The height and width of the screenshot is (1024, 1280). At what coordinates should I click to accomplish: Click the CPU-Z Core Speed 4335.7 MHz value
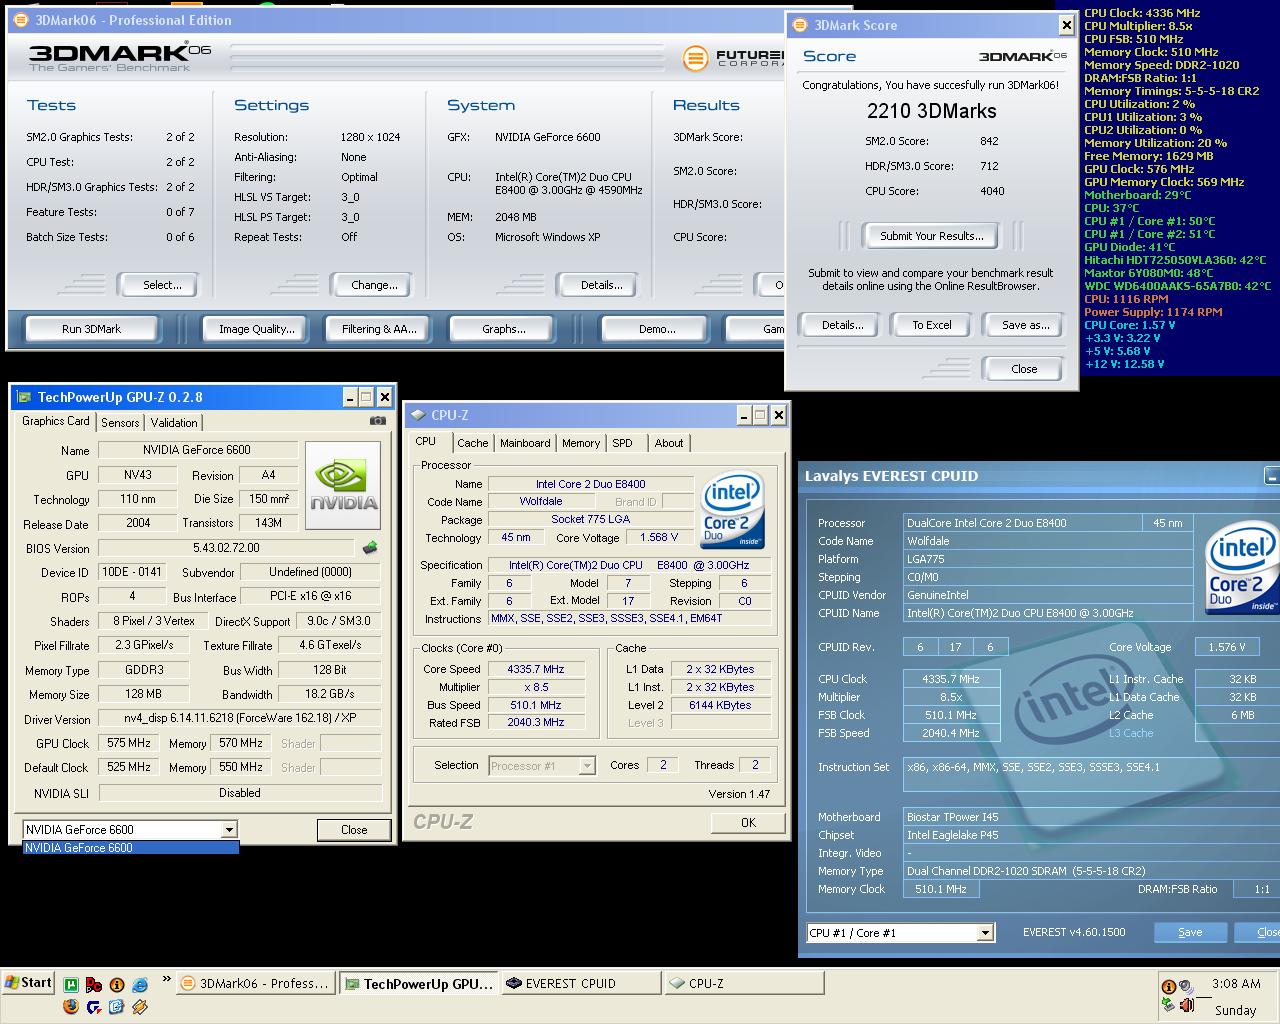point(535,669)
